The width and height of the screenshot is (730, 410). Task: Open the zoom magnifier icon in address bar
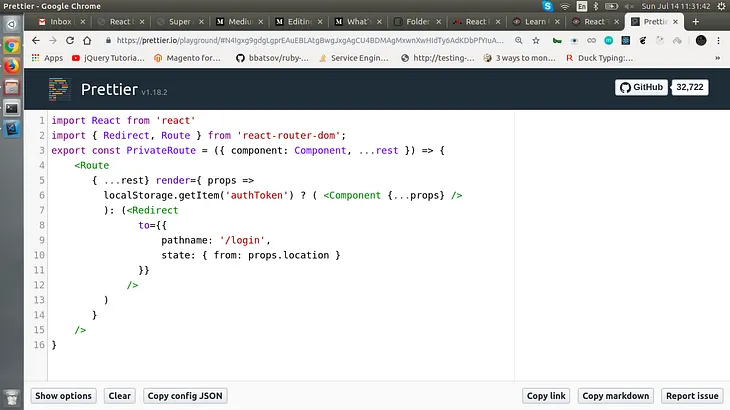[519, 40]
